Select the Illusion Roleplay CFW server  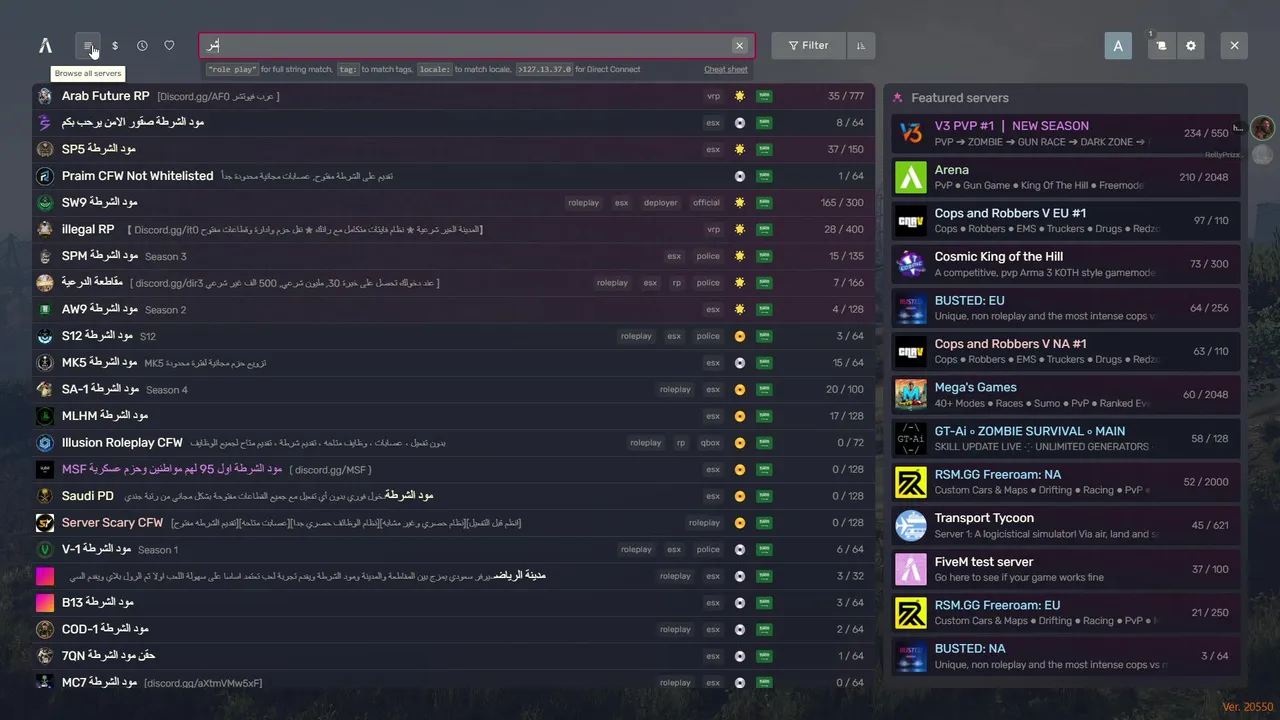[x=453, y=442]
